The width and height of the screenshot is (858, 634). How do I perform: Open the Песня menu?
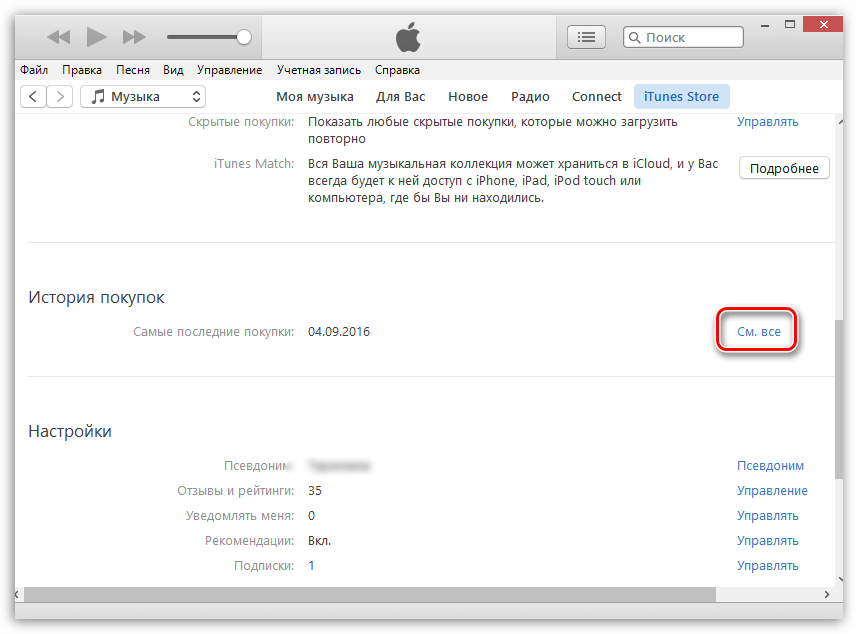point(132,70)
